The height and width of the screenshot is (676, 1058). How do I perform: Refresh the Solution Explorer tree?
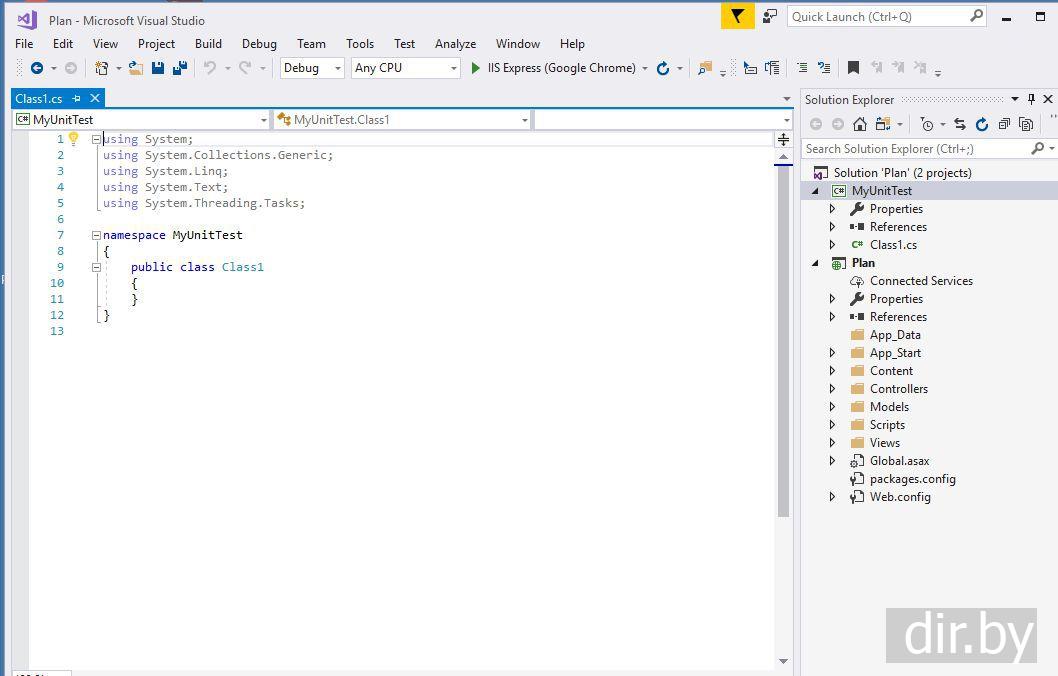tap(981, 124)
